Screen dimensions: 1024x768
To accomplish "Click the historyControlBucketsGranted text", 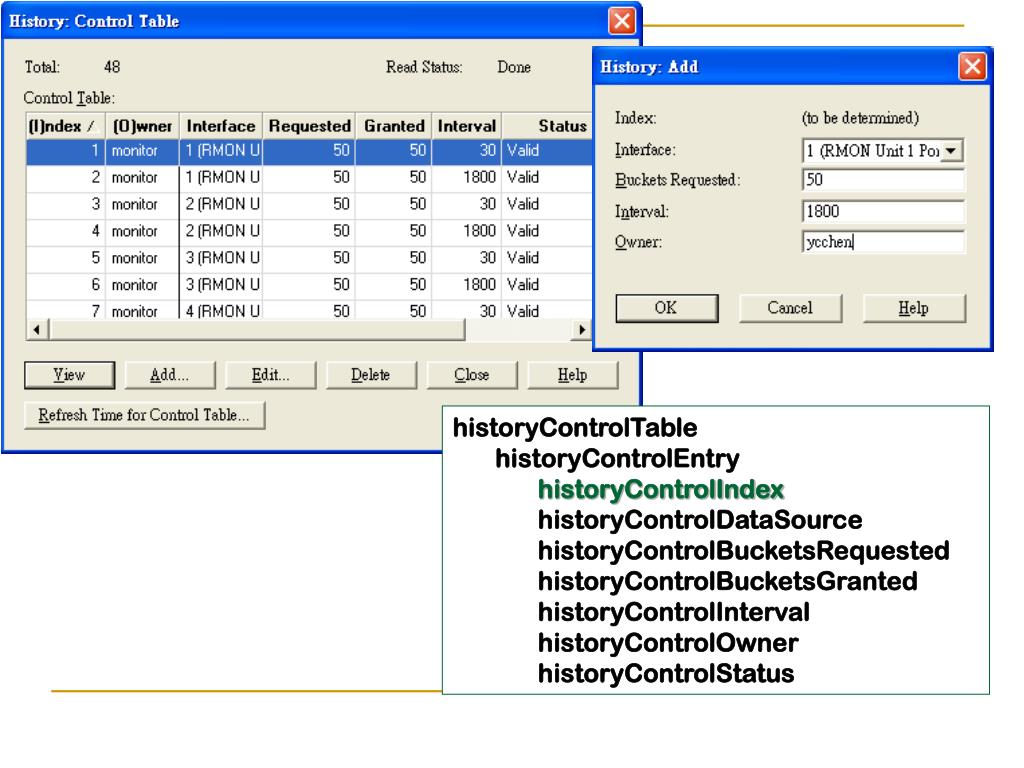I will (x=728, y=581).
